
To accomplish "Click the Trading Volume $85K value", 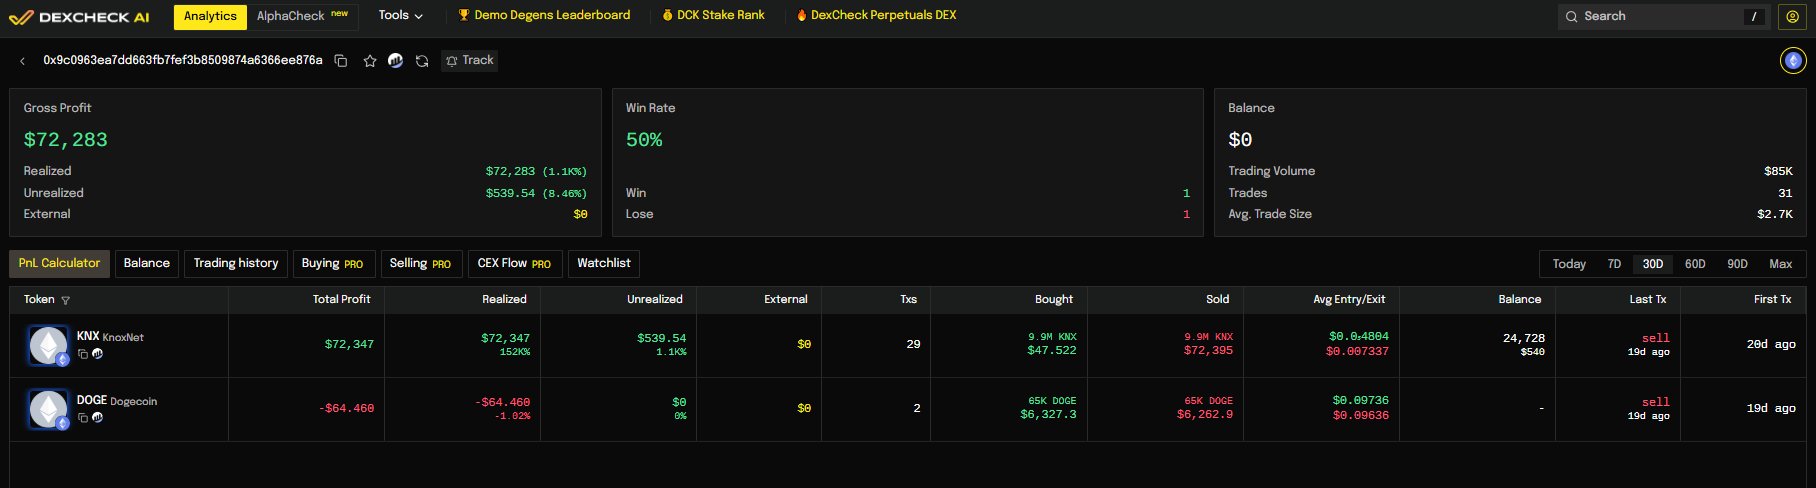I will point(1779,172).
